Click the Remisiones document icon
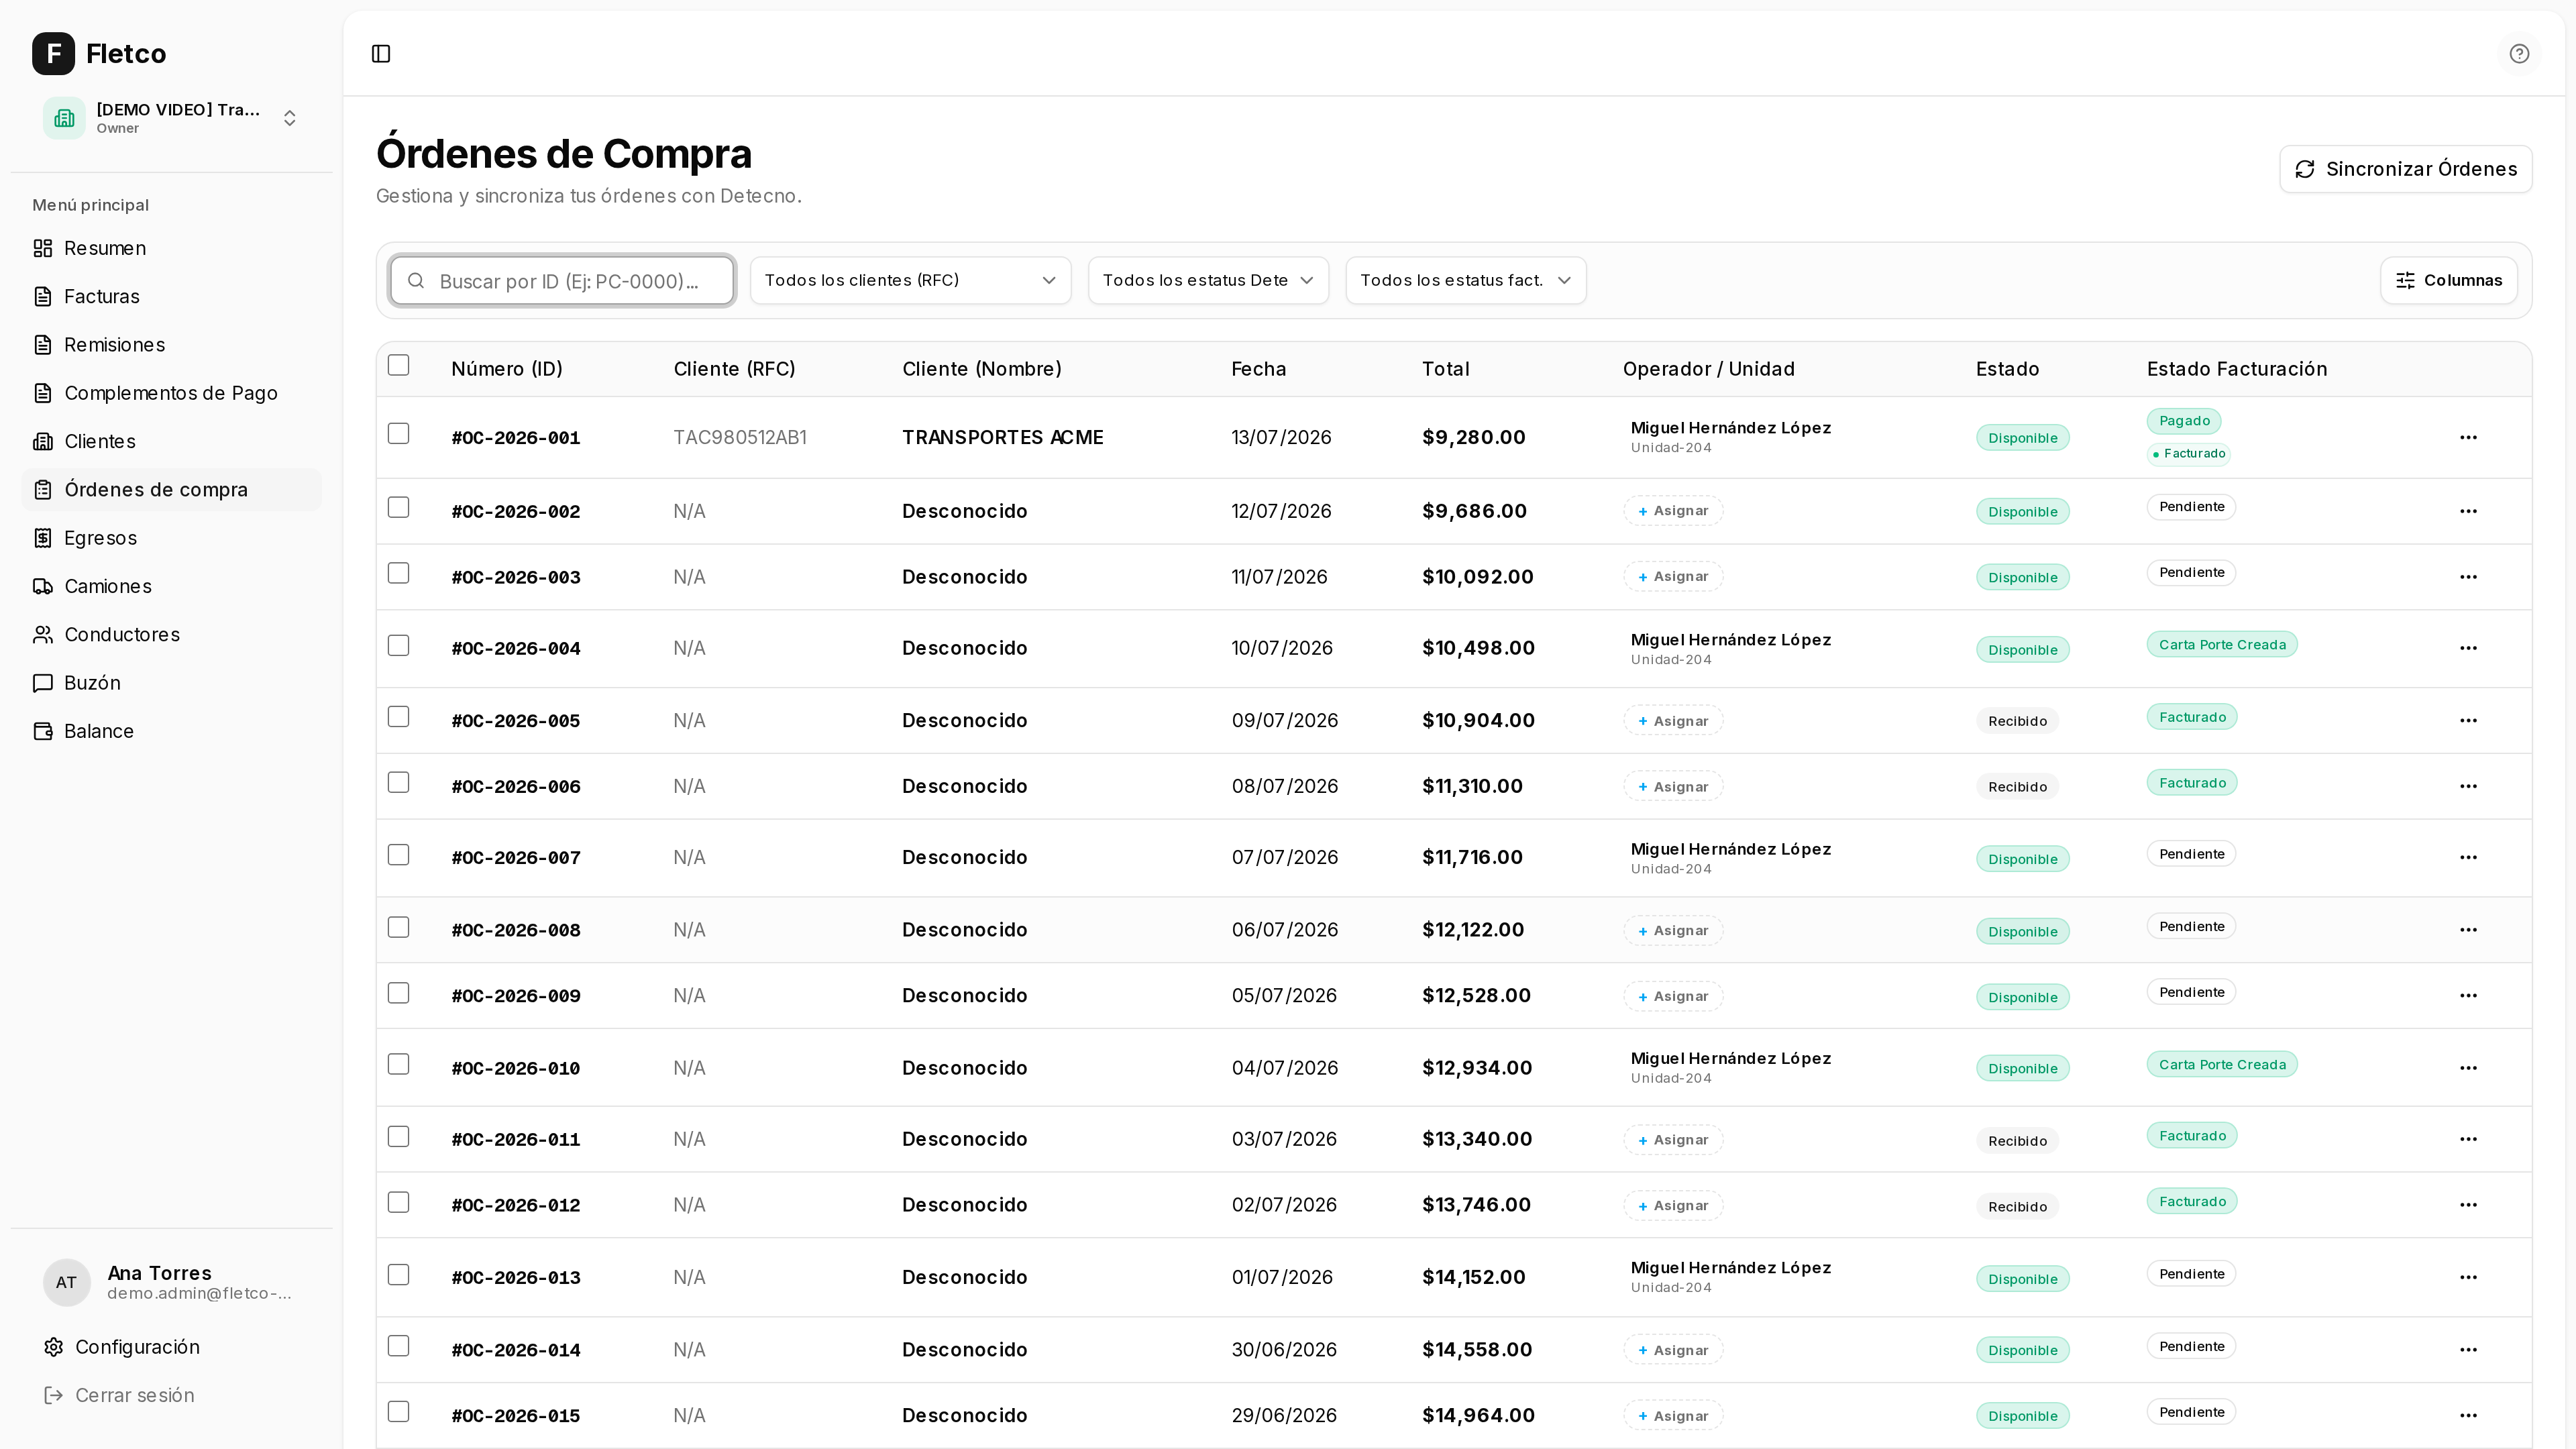The width and height of the screenshot is (2576, 1449). (43, 345)
